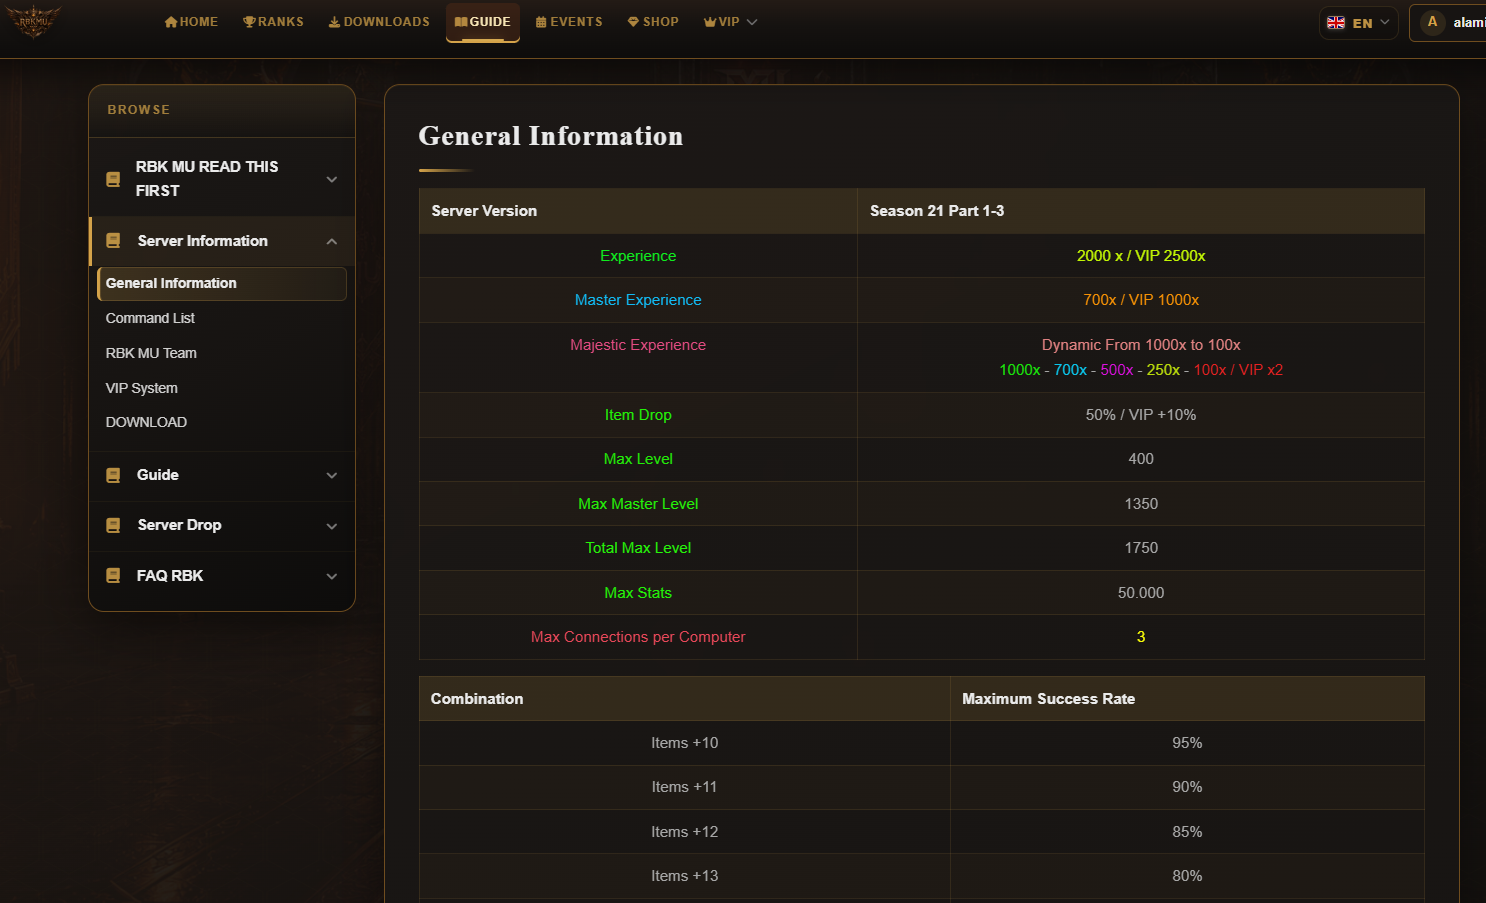Open the RBK MU Team page

151,353
